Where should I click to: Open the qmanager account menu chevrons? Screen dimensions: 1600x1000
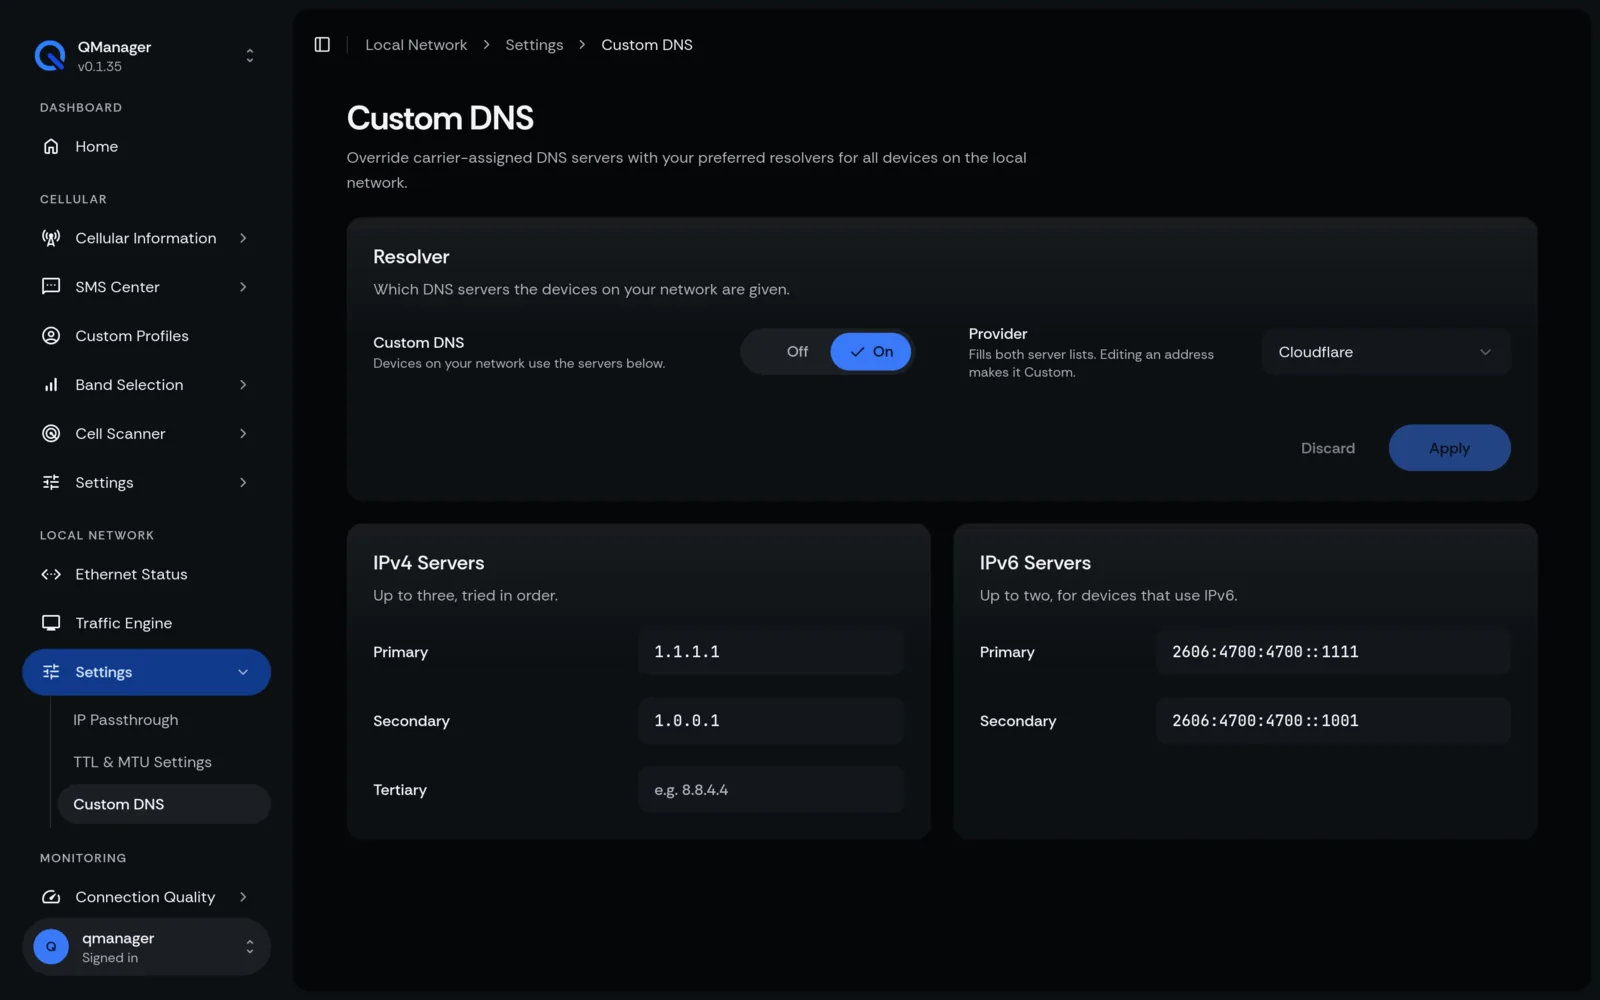(x=250, y=946)
